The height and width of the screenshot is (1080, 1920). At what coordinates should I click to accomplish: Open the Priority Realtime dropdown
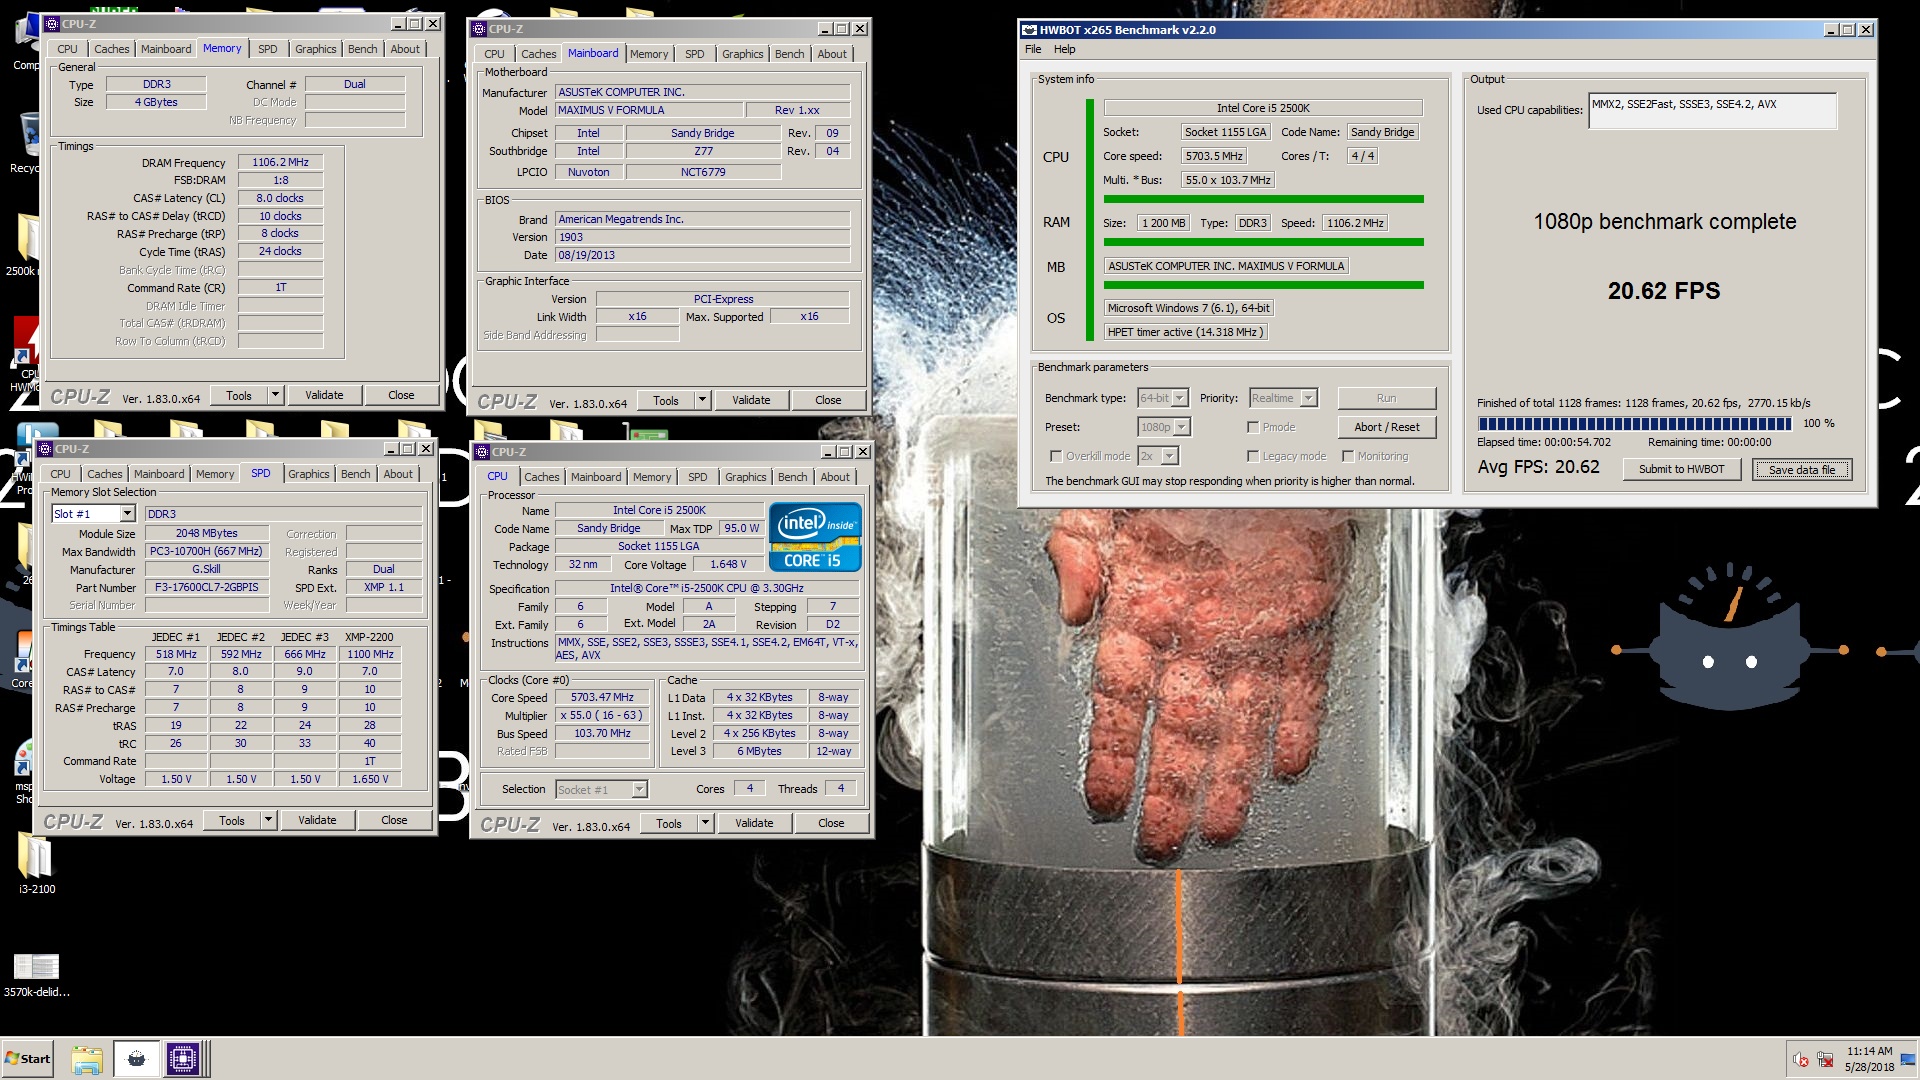1309,398
